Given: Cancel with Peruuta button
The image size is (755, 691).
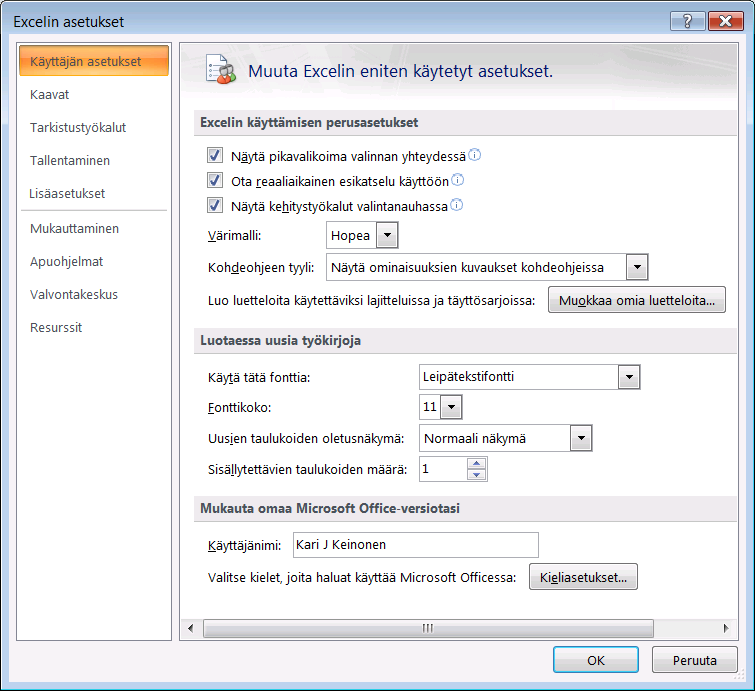Looking at the screenshot, I should 694,660.
